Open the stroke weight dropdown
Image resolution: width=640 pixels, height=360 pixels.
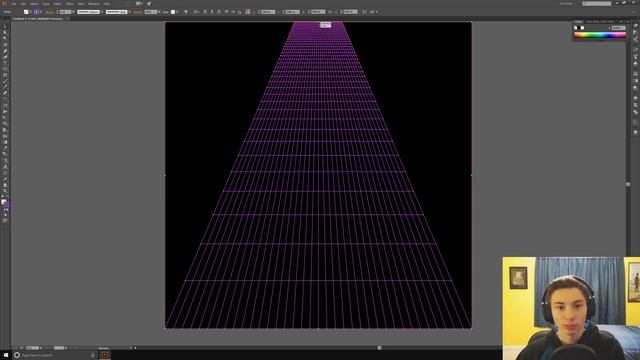73,12
